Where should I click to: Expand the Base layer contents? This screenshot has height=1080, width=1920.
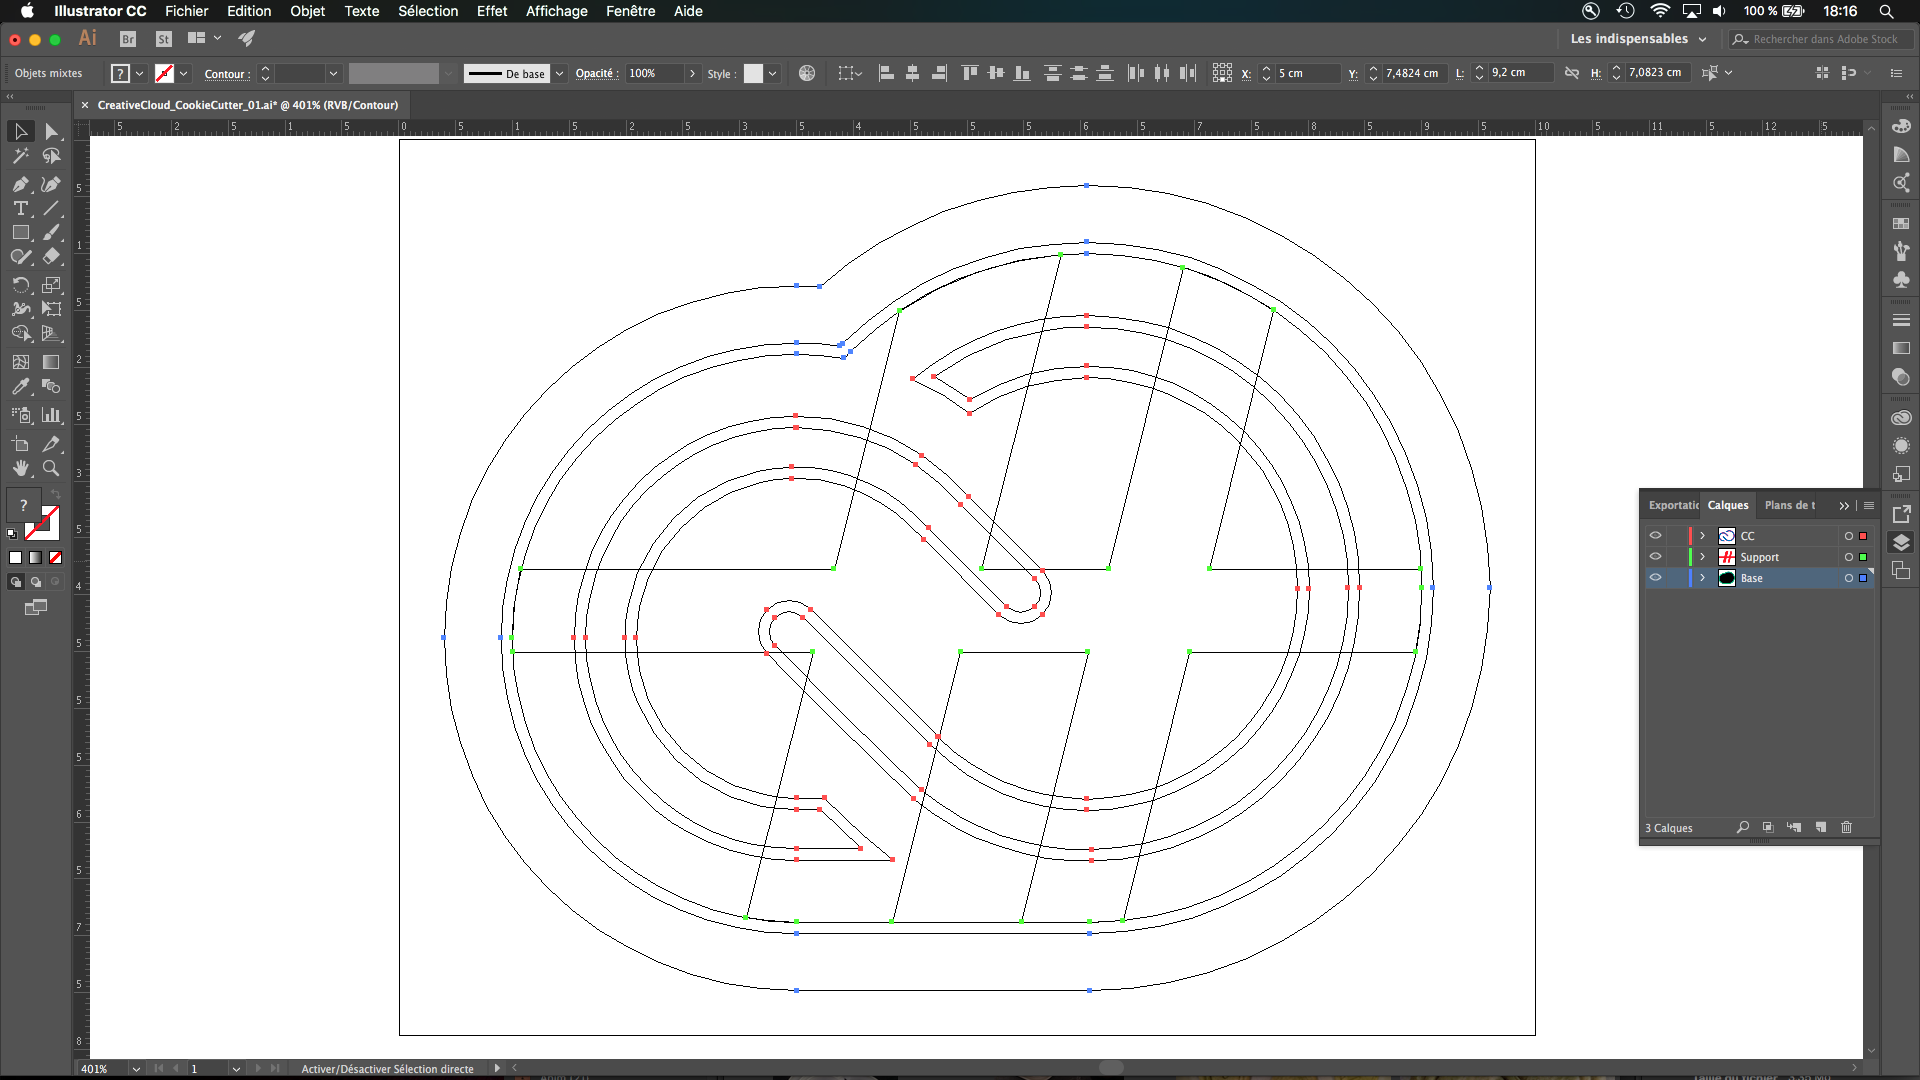[x=1702, y=578]
